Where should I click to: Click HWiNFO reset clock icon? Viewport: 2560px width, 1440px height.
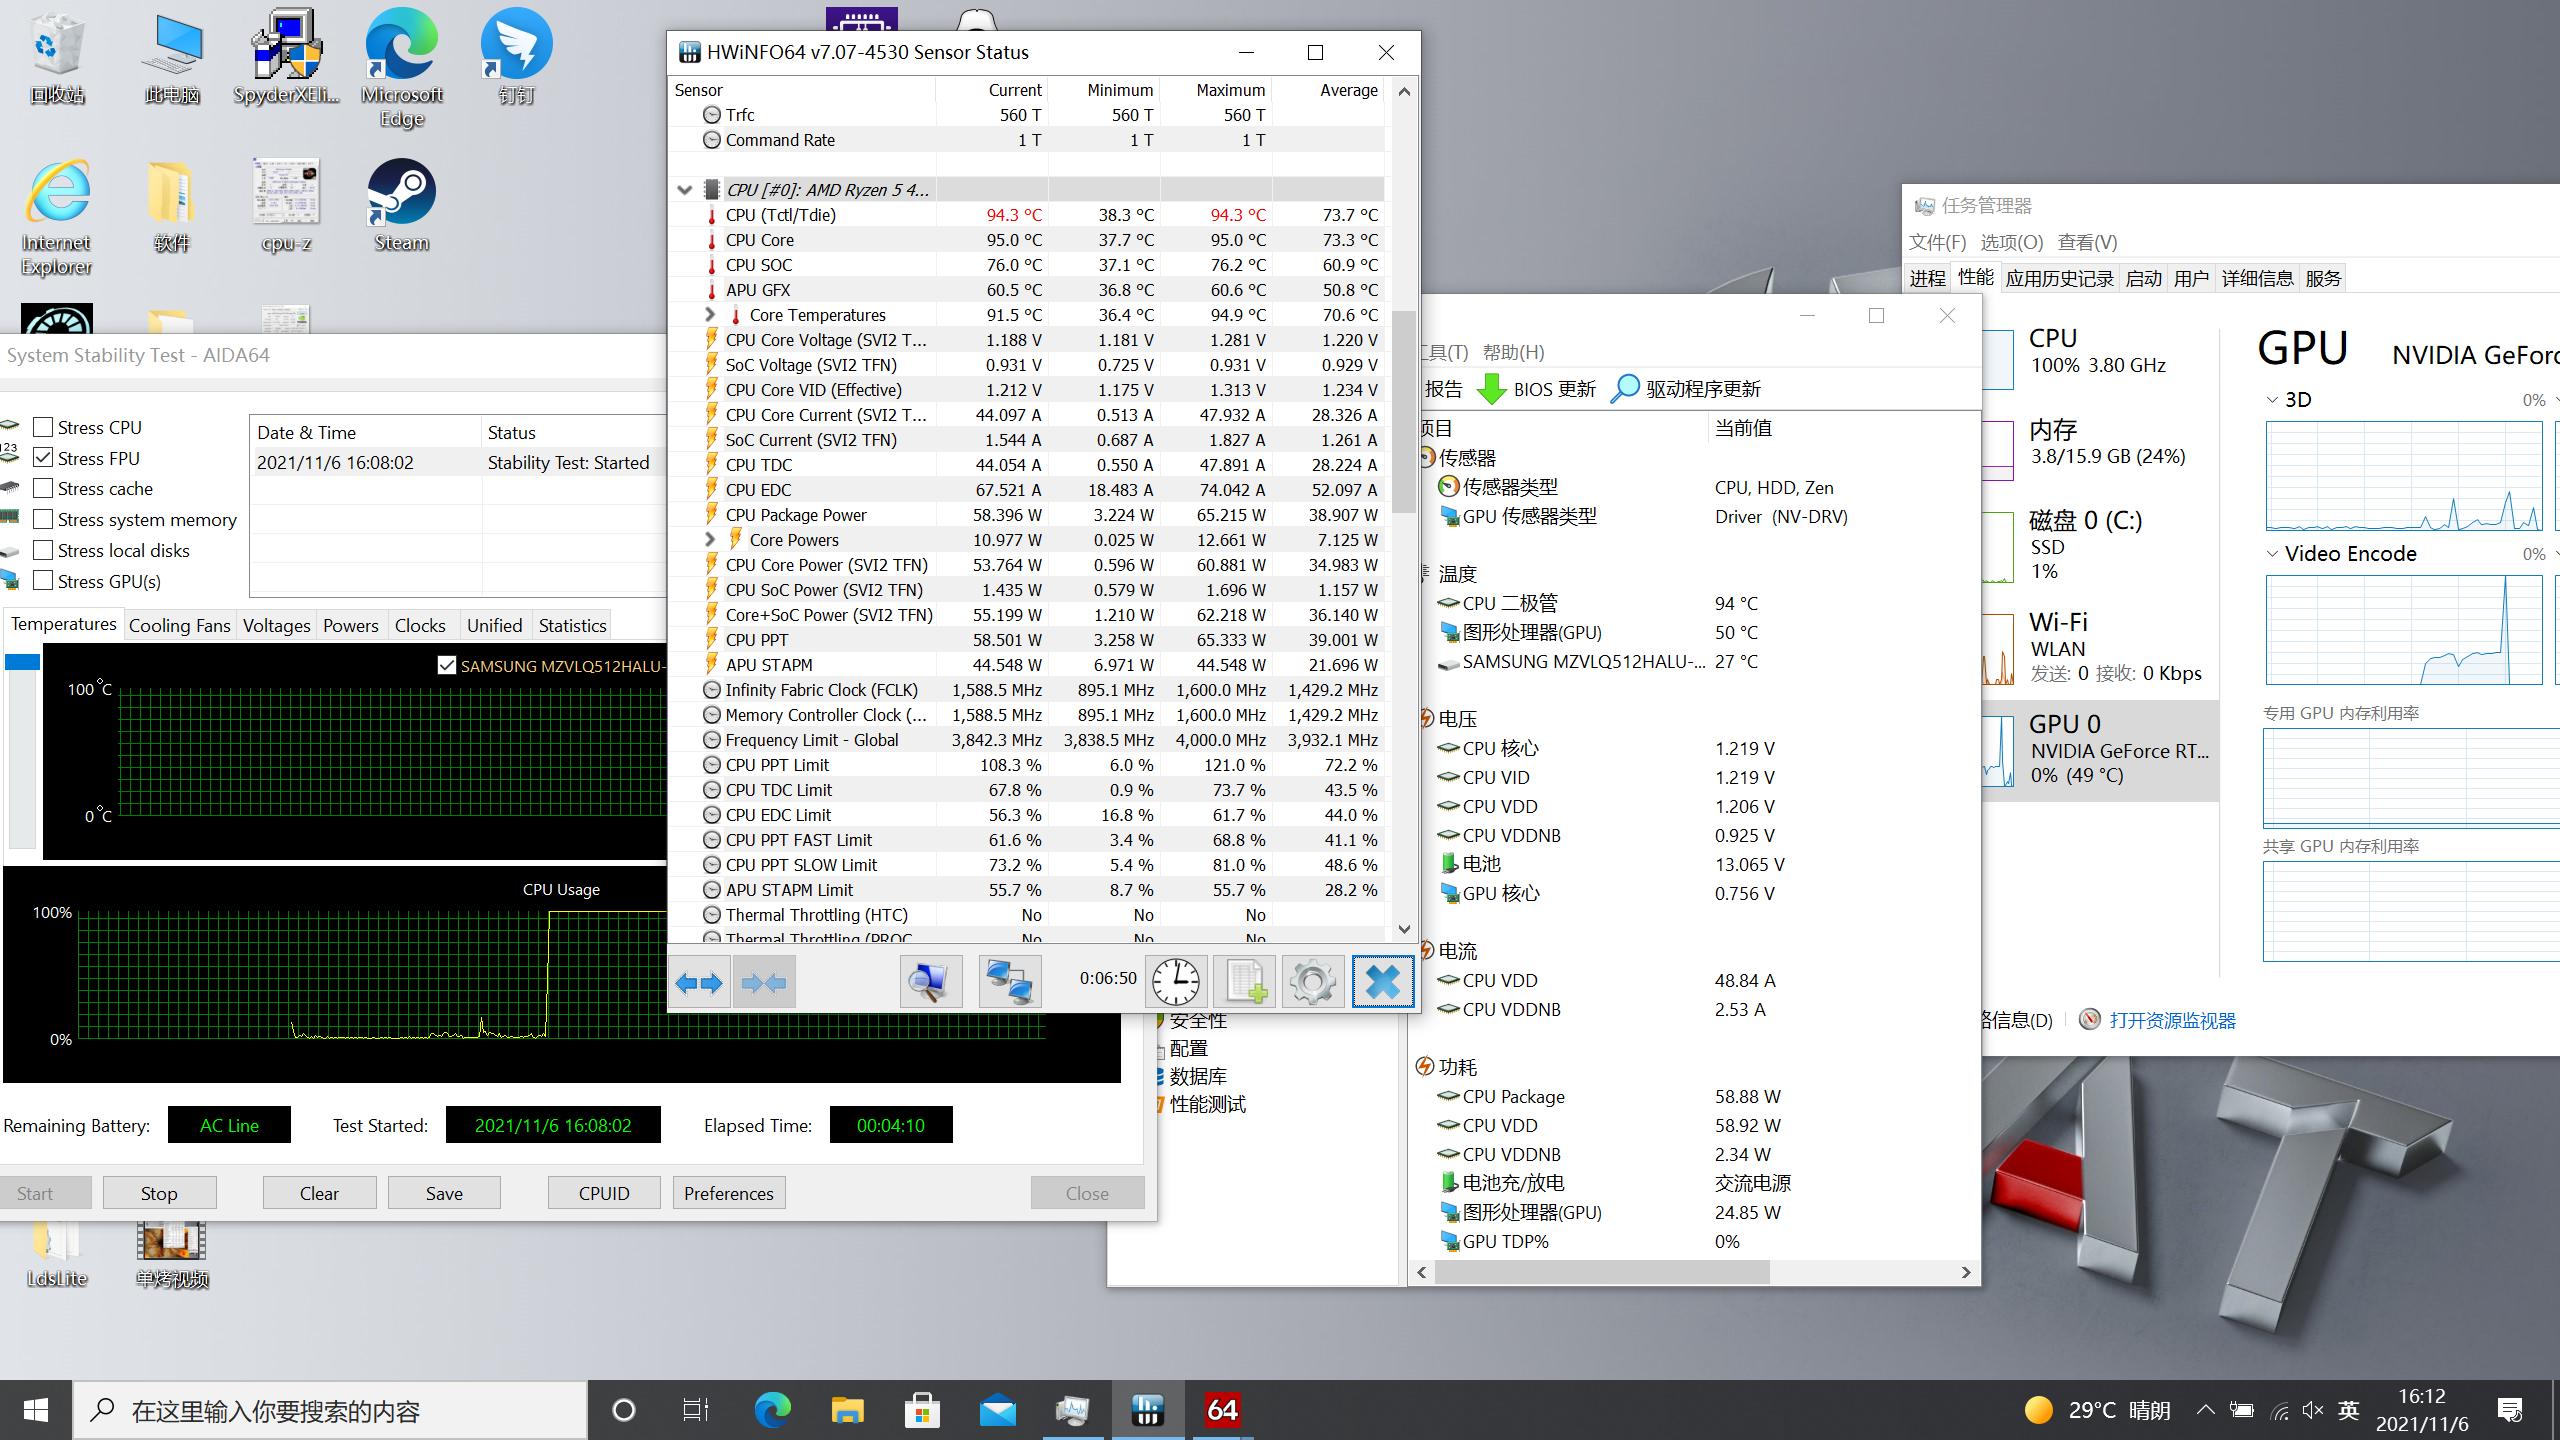pos(1175,982)
